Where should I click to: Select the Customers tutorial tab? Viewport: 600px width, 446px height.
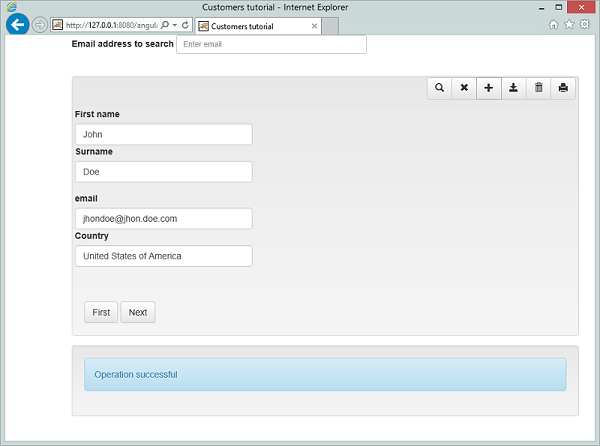coord(255,26)
